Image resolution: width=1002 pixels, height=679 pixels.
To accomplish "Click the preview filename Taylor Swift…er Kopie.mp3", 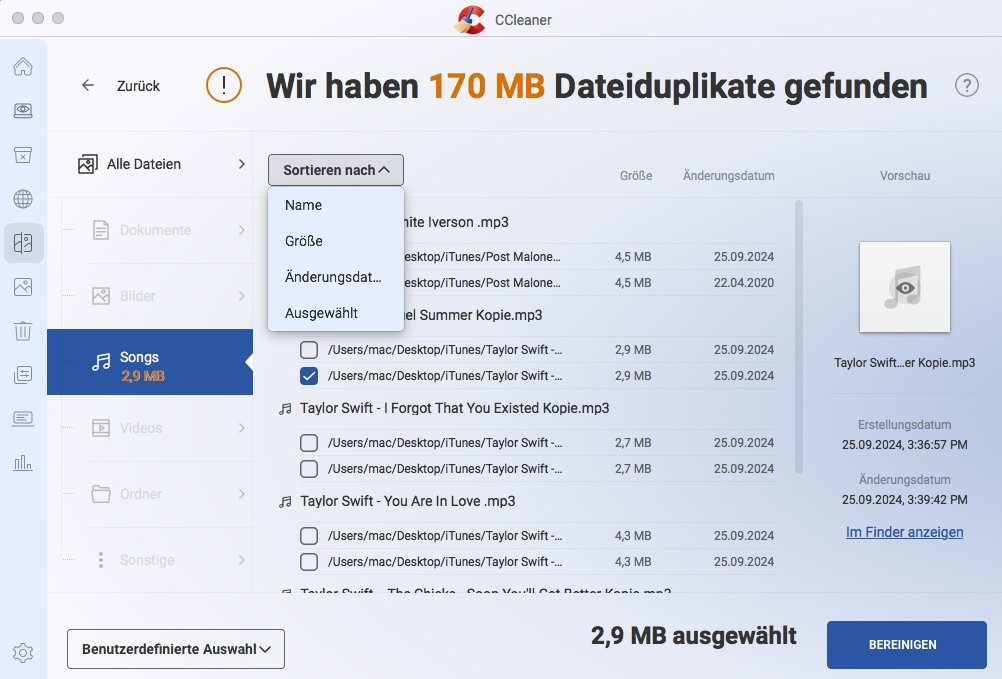I will [x=904, y=363].
